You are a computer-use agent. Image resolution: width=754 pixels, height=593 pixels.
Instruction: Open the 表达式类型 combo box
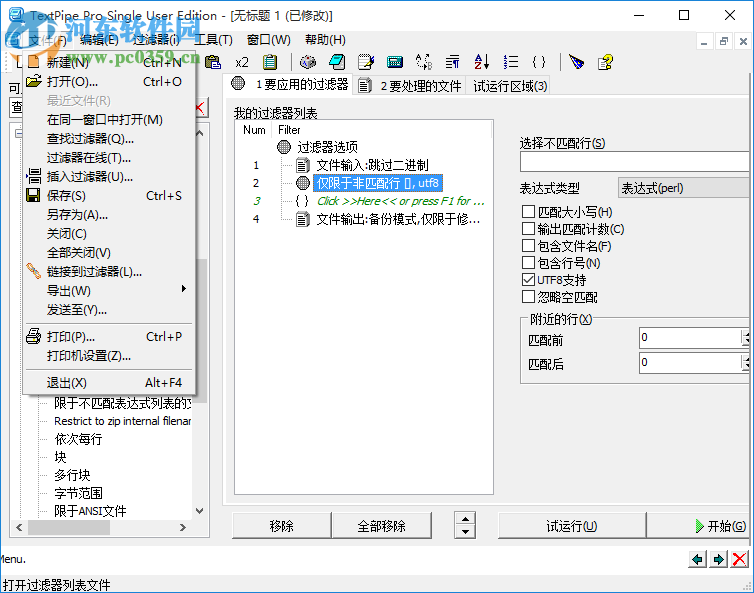click(685, 188)
